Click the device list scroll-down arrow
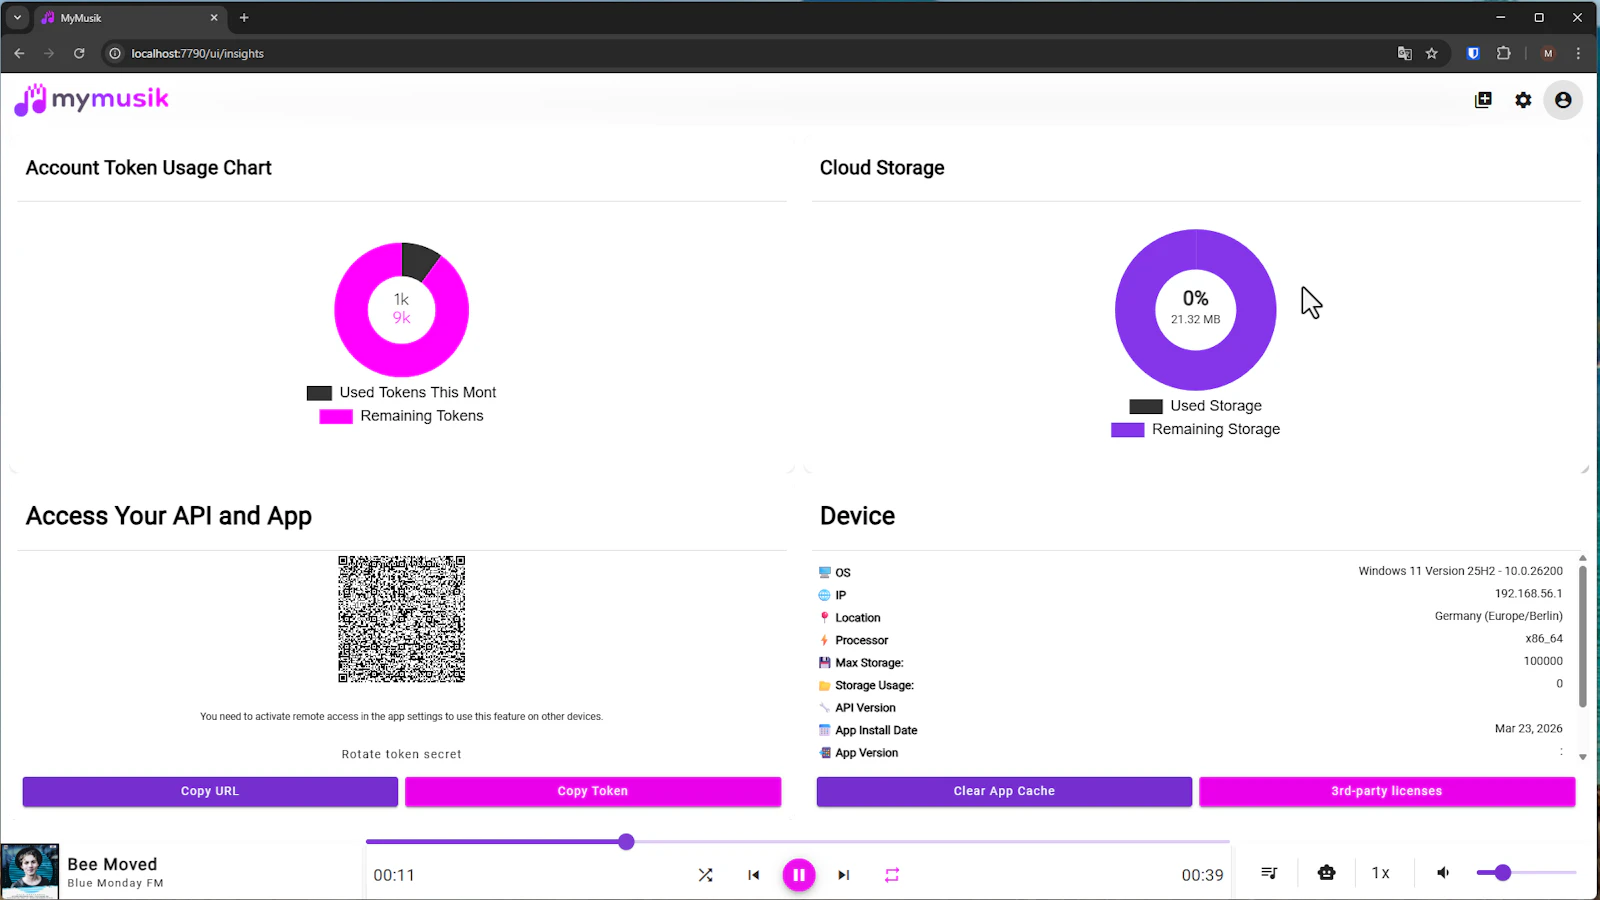The width and height of the screenshot is (1600, 900). tap(1583, 757)
